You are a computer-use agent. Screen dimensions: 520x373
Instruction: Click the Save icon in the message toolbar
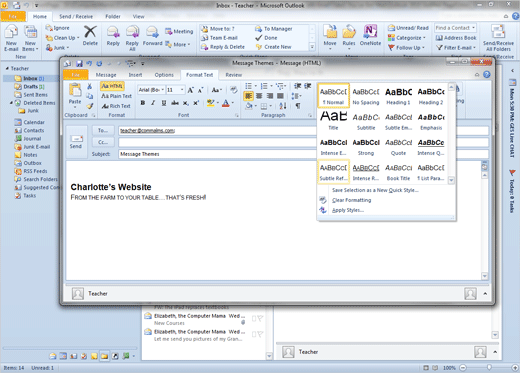coord(79,63)
